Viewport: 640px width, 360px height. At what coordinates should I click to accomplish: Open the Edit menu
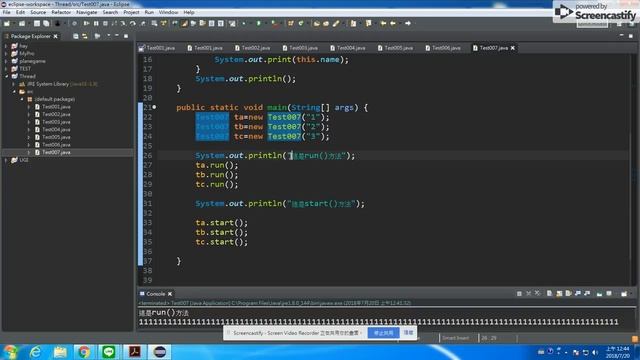[x=20, y=12]
